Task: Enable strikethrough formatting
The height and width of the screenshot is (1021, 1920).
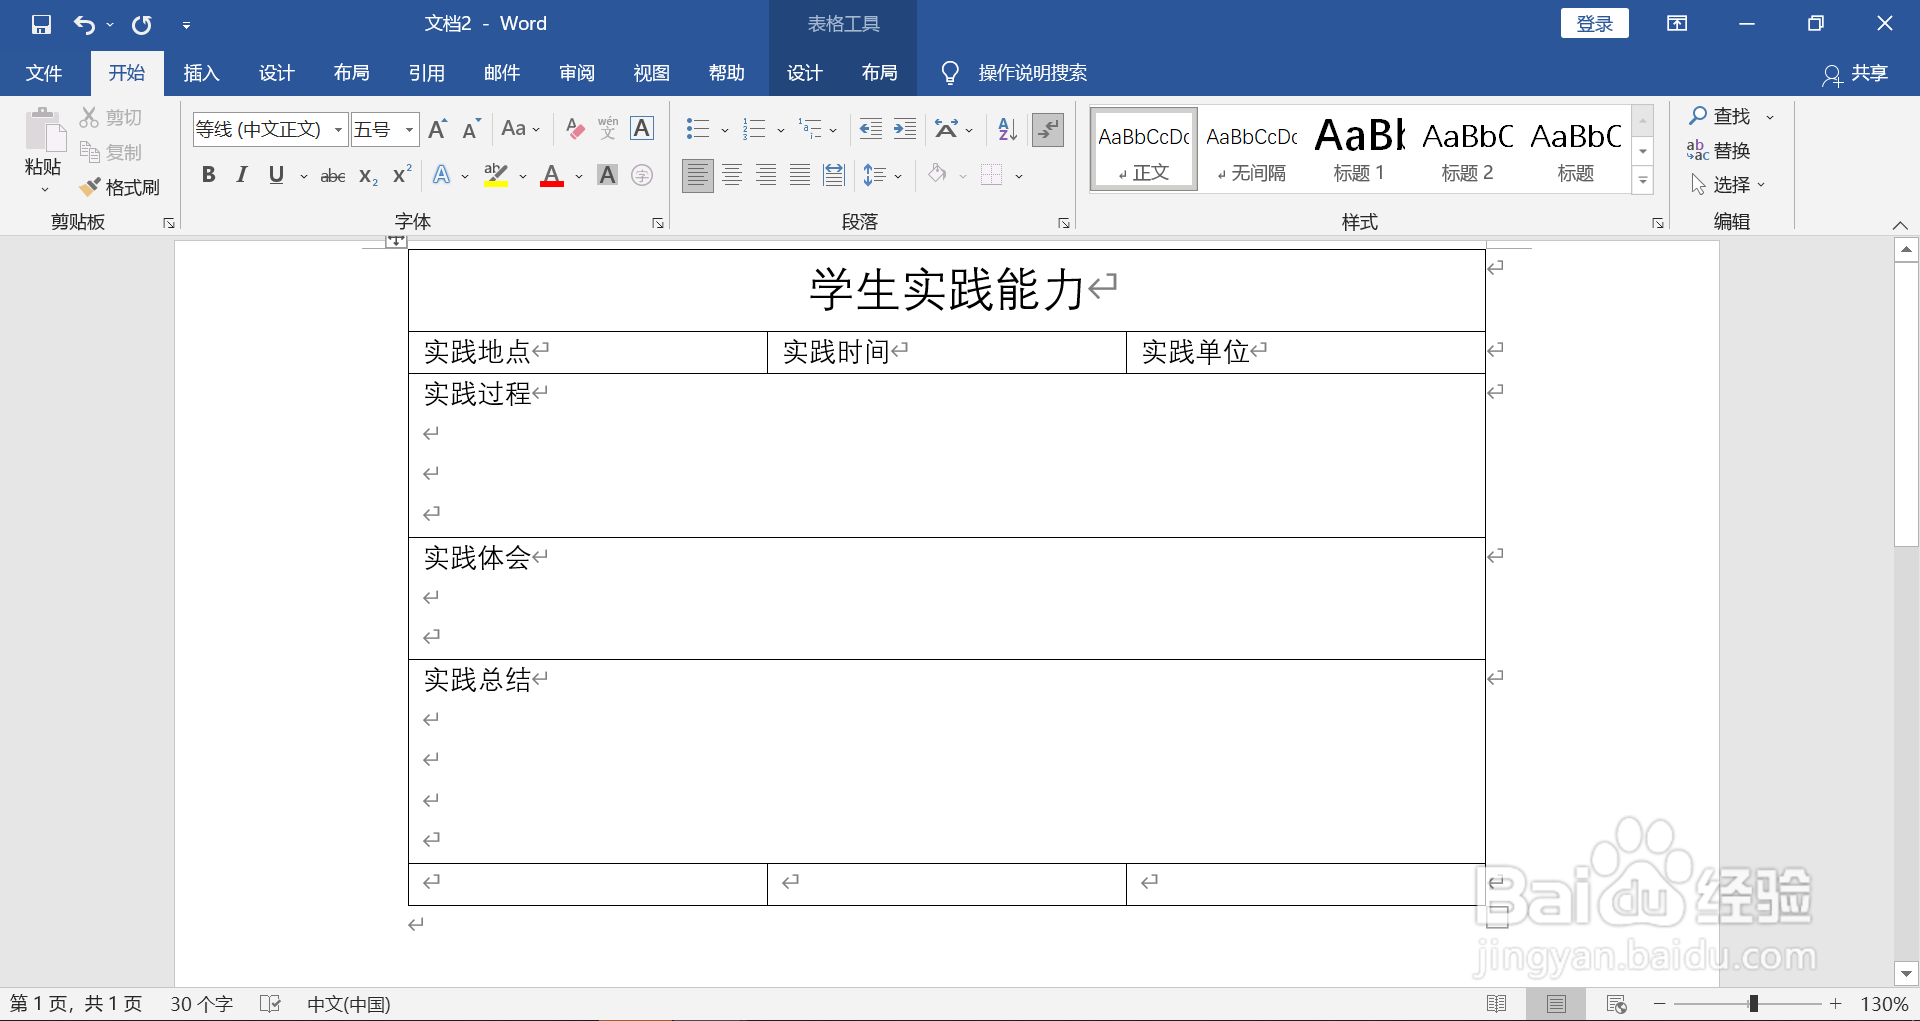Action: click(332, 175)
